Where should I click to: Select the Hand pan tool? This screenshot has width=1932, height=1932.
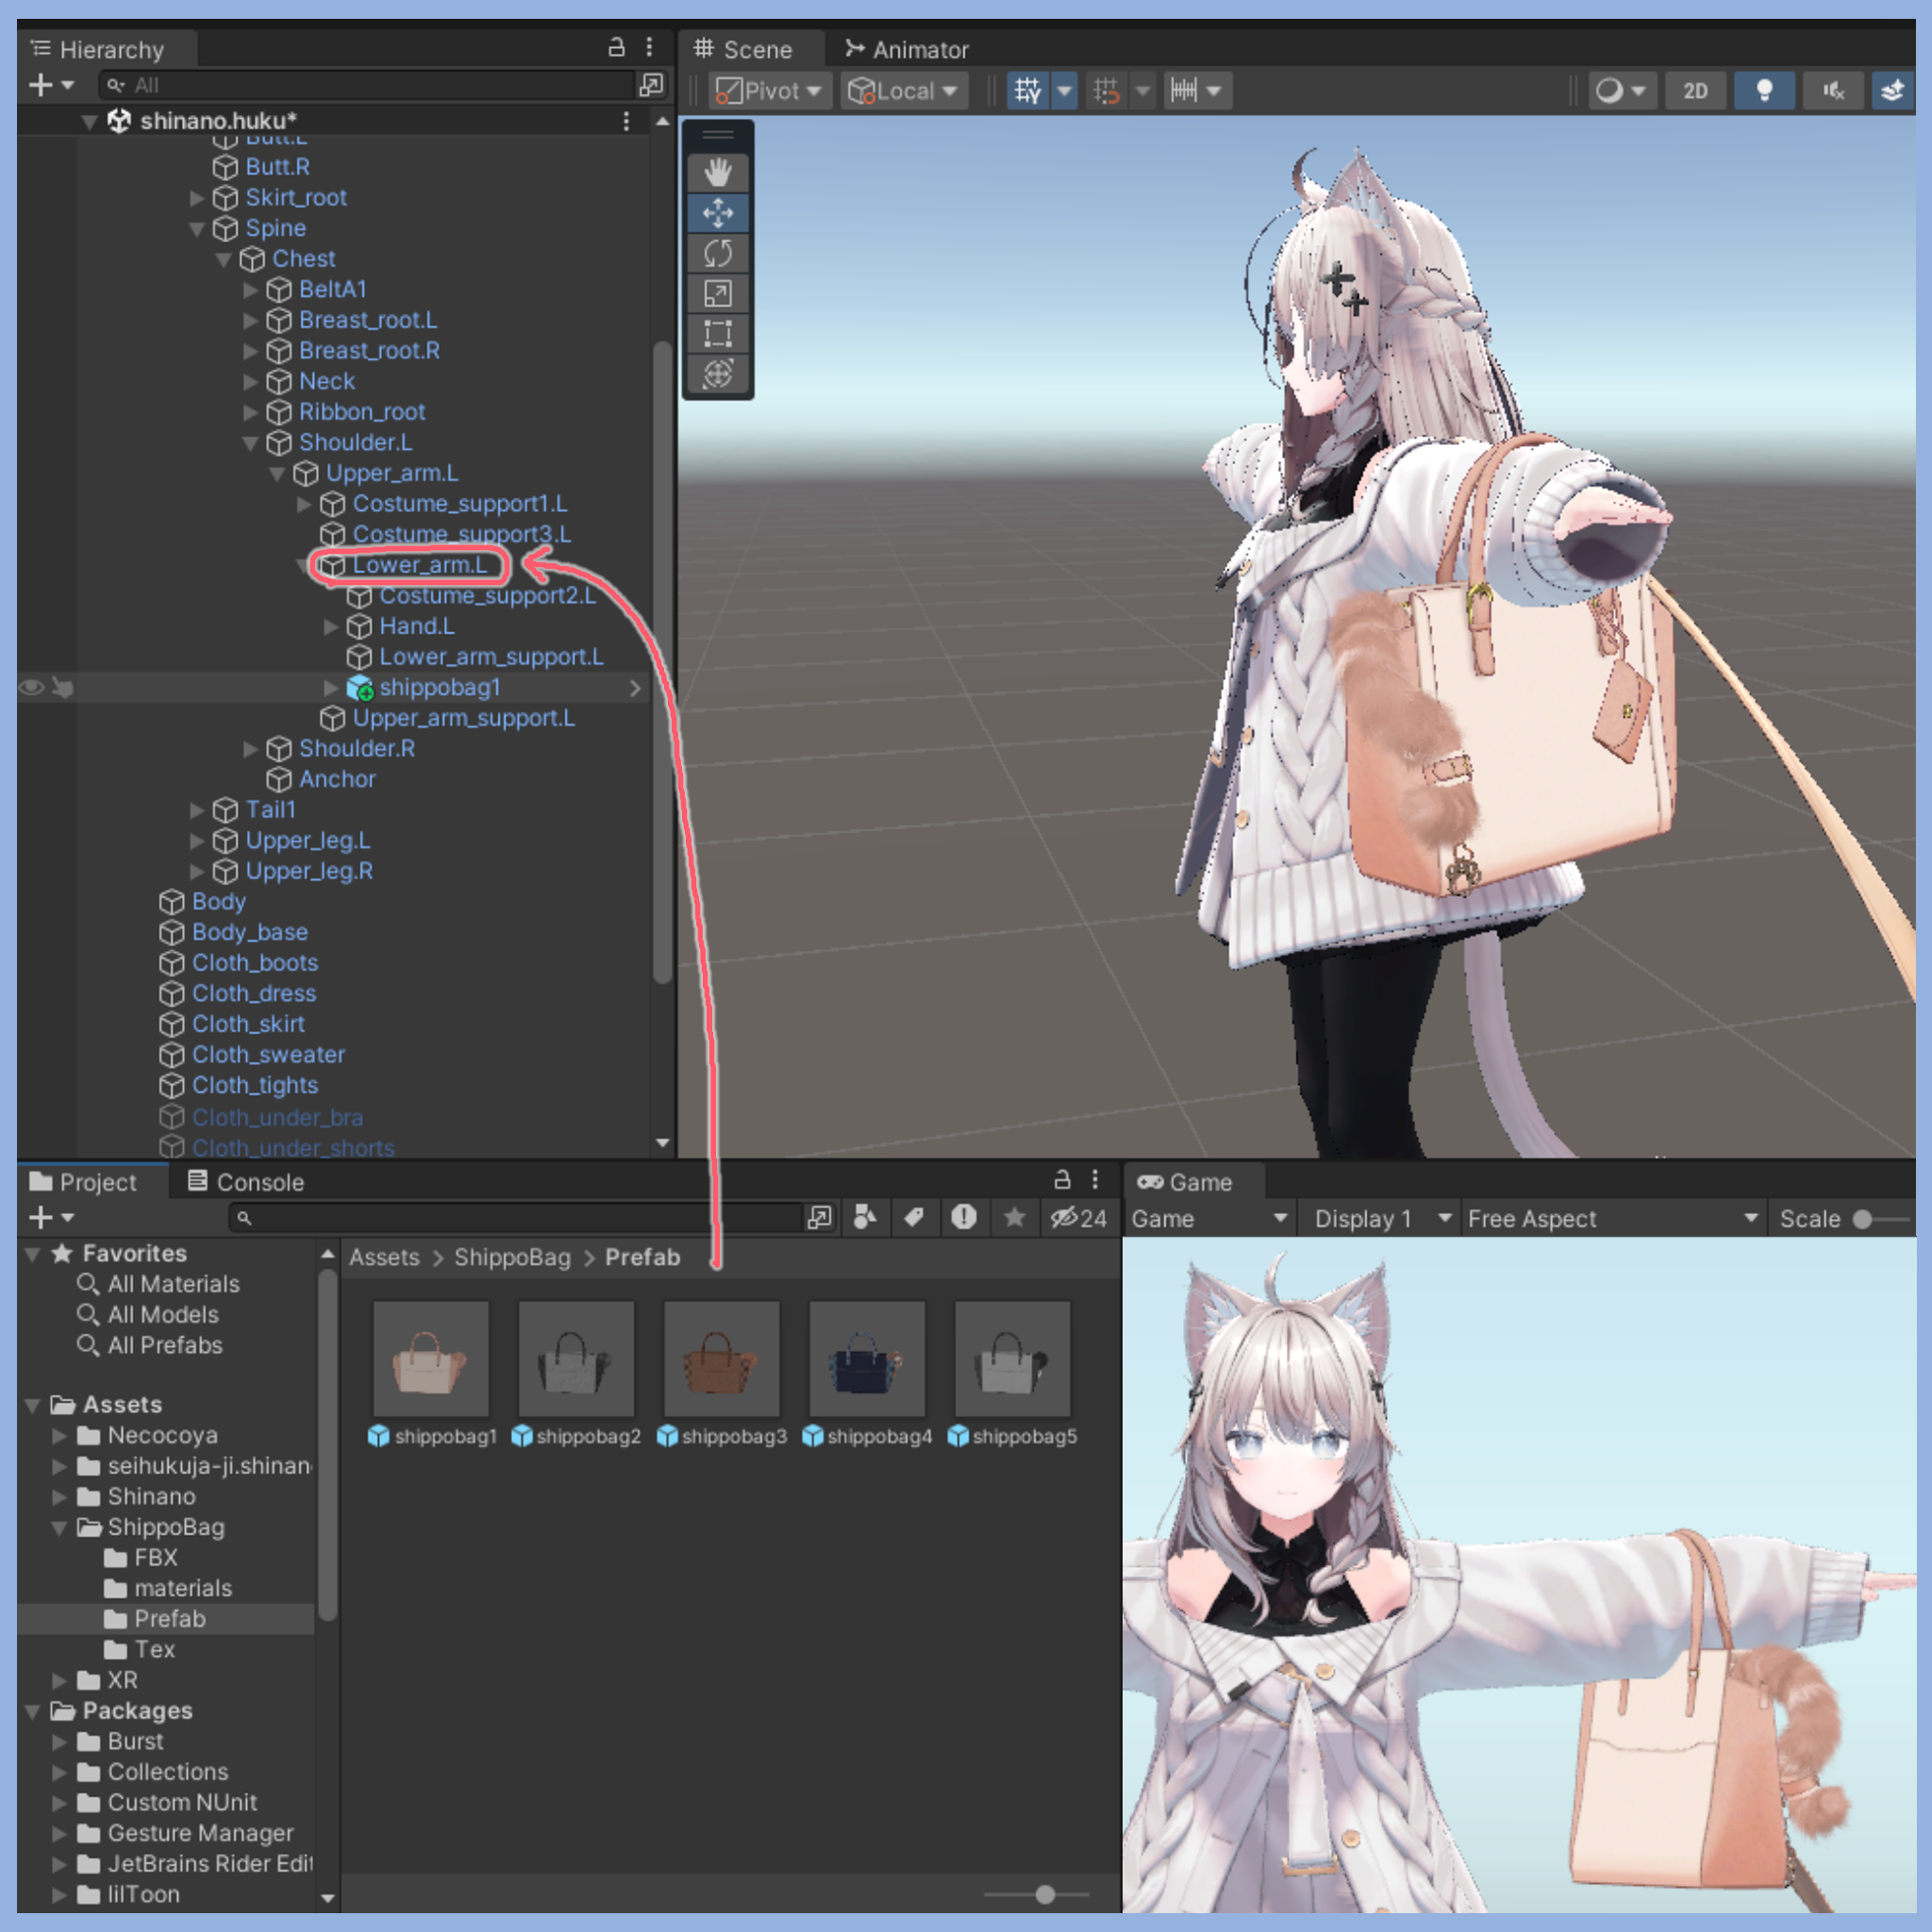click(718, 171)
